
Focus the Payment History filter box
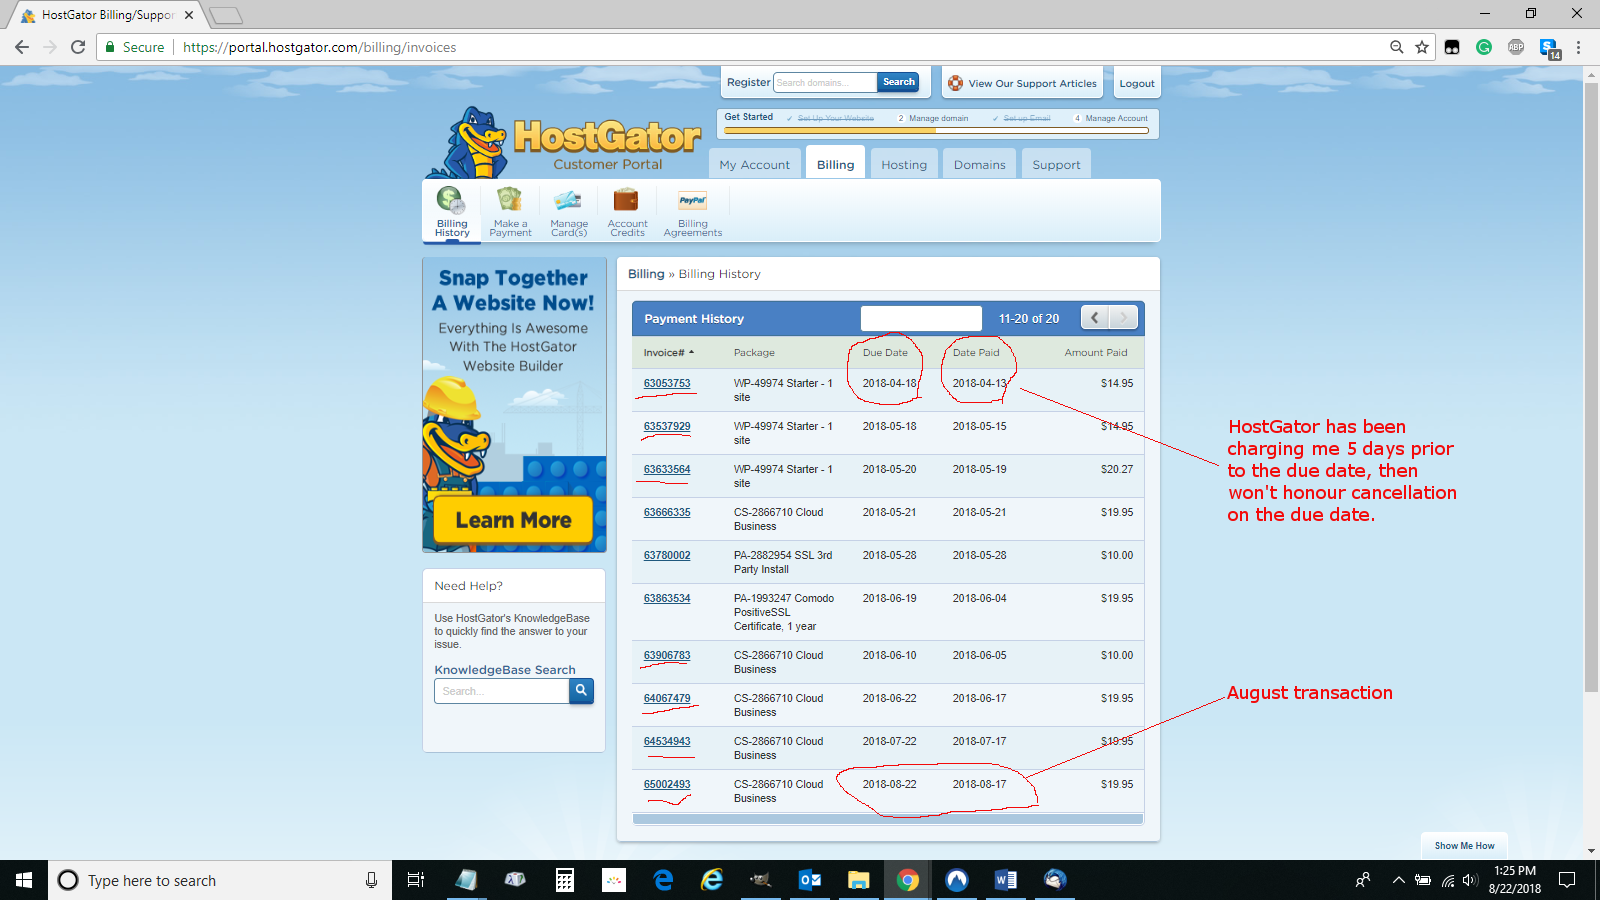(921, 318)
